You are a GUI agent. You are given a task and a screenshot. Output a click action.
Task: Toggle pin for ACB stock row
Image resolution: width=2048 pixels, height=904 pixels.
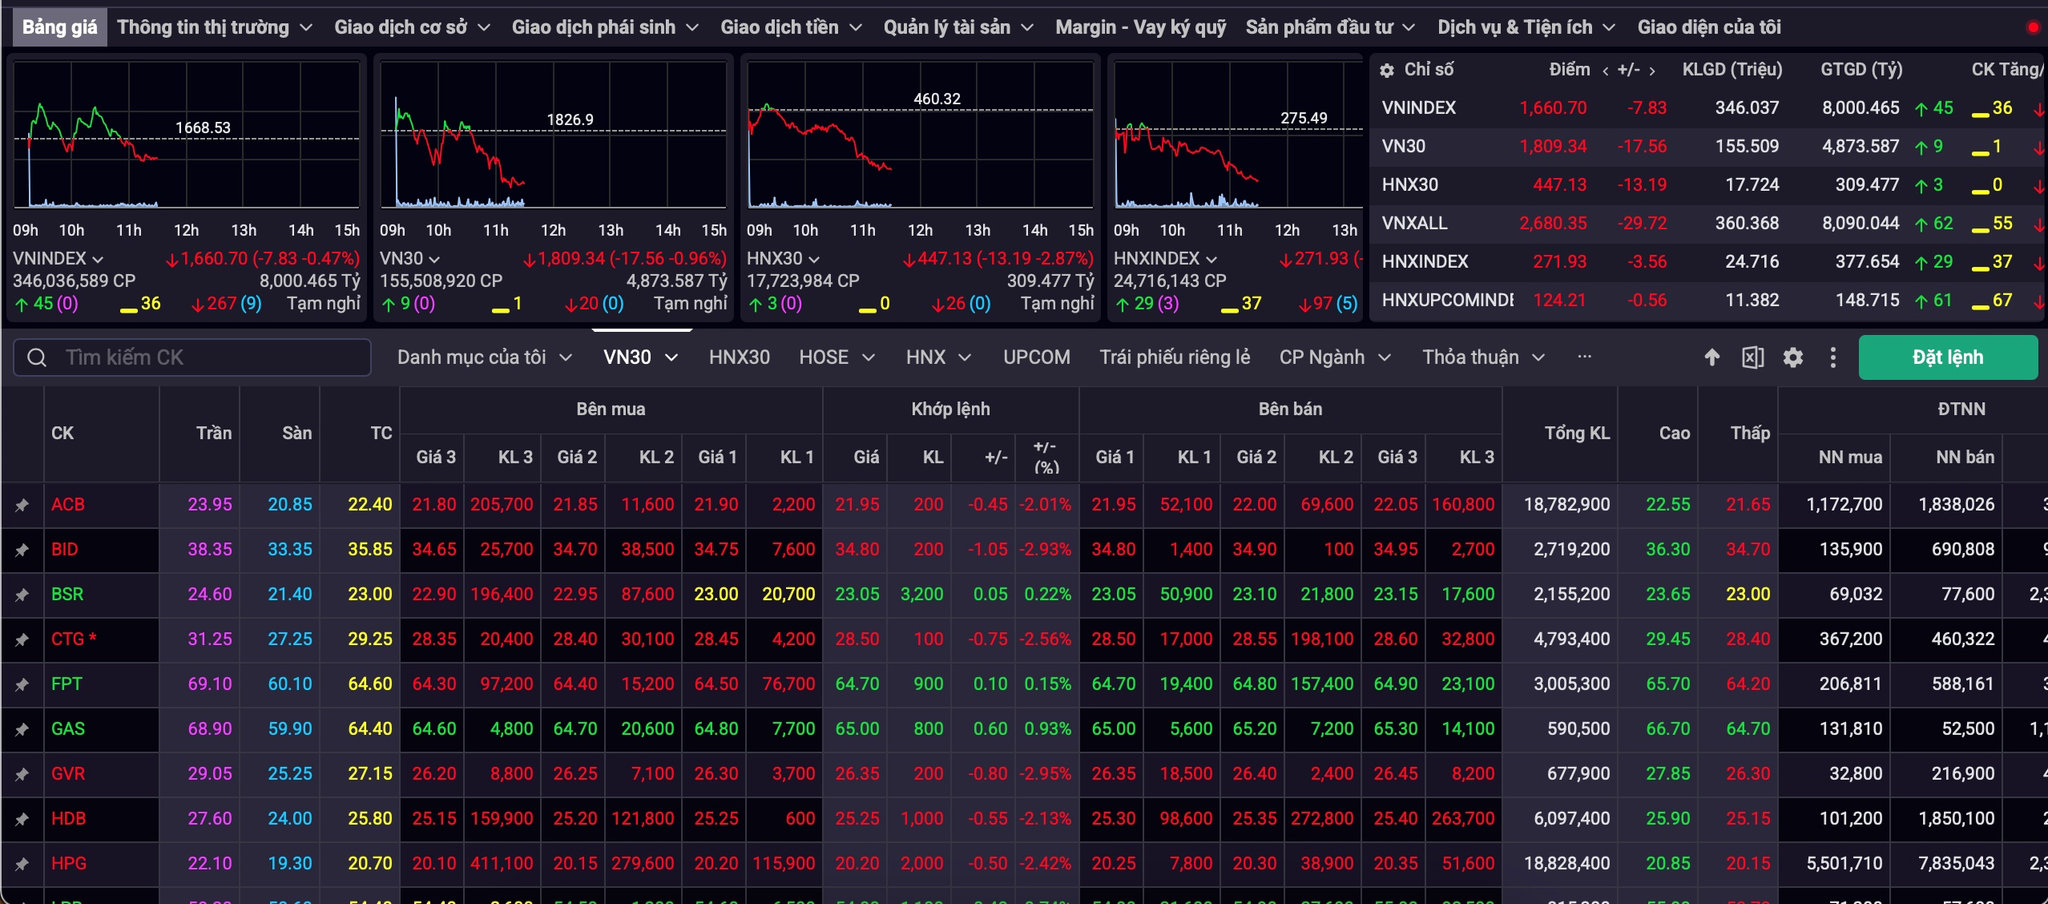pyautogui.click(x=21, y=505)
